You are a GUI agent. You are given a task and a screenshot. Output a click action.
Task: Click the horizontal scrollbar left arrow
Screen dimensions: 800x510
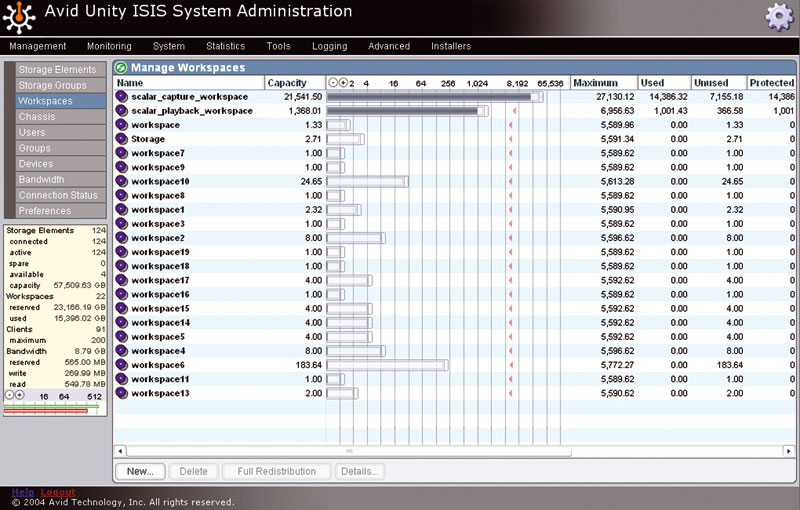point(119,451)
